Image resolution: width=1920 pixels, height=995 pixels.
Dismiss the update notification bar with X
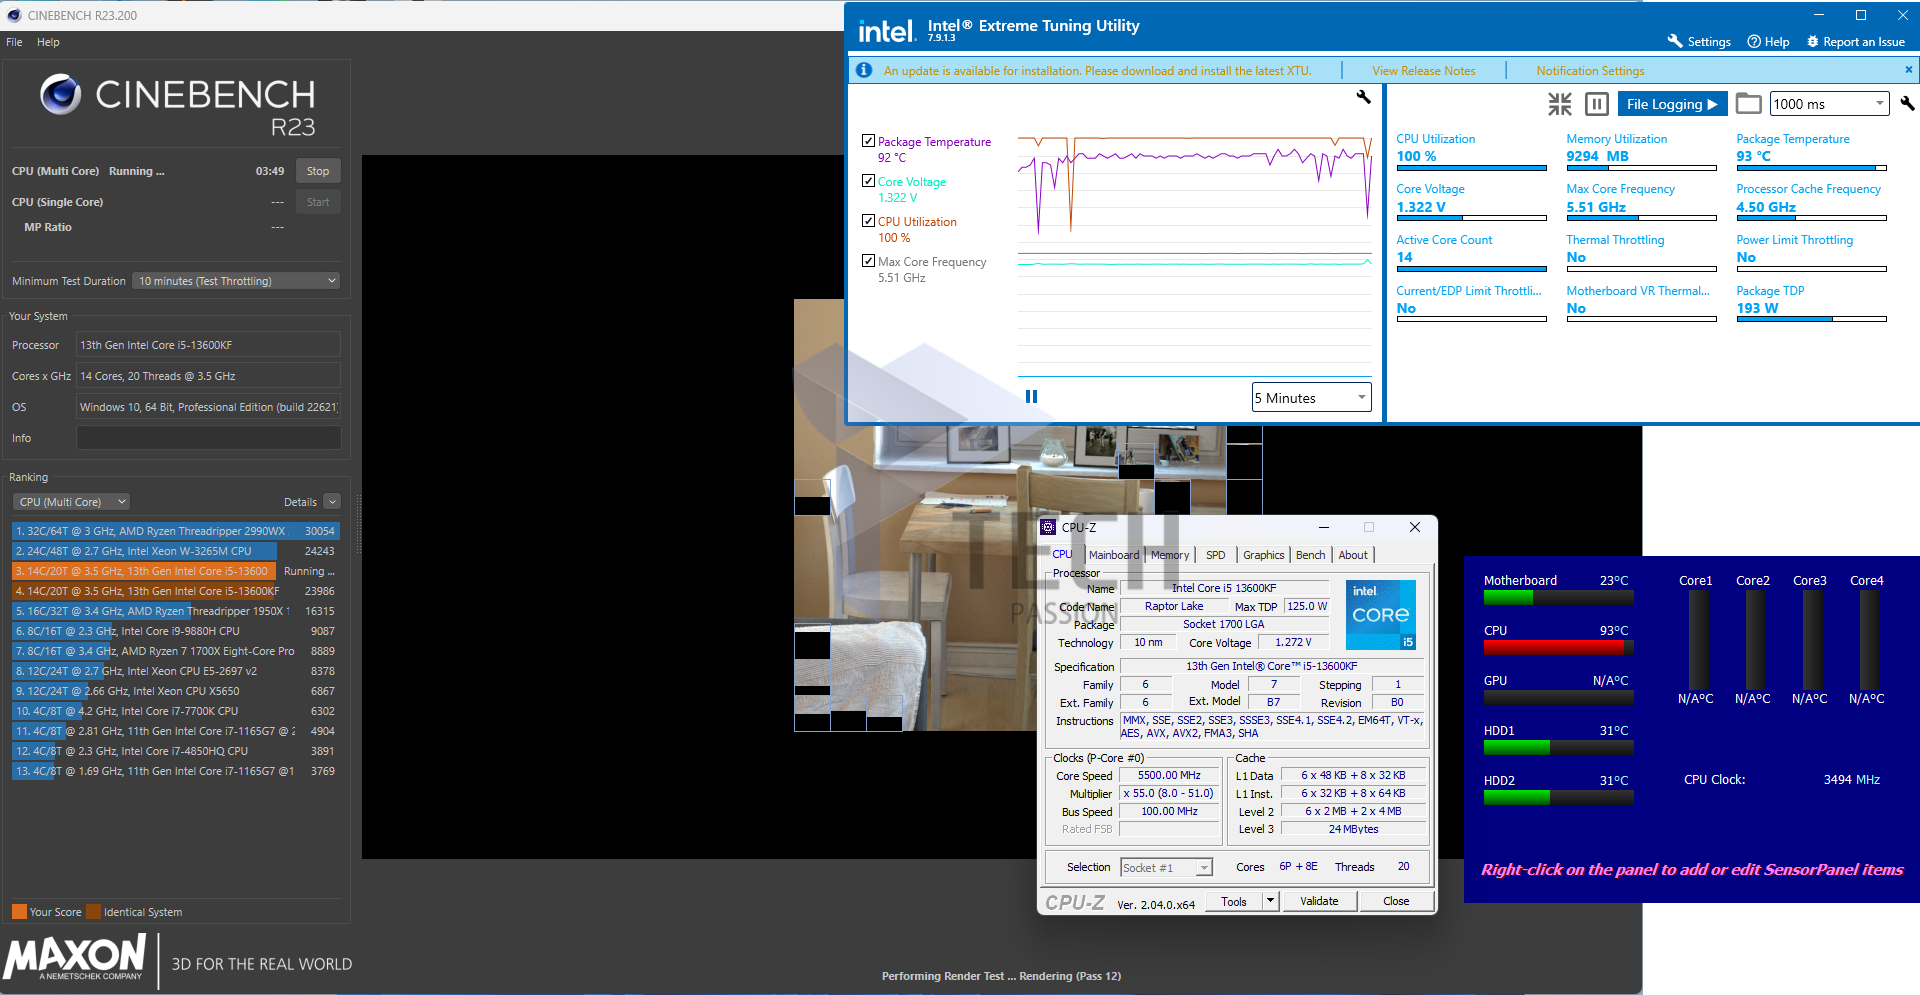1908,70
